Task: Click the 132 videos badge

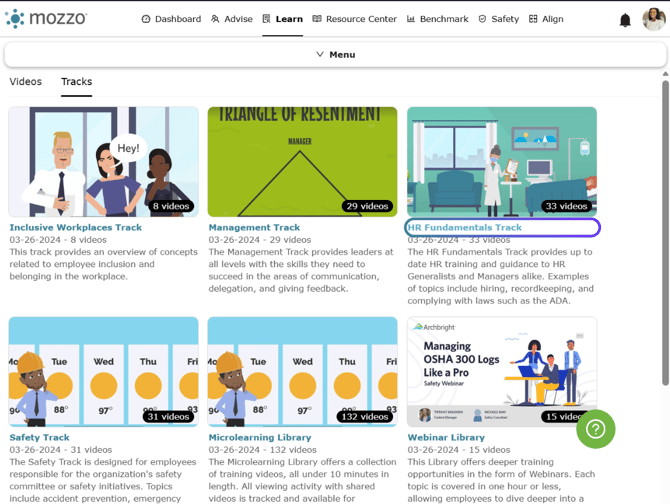Action: click(x=364, y=416)
